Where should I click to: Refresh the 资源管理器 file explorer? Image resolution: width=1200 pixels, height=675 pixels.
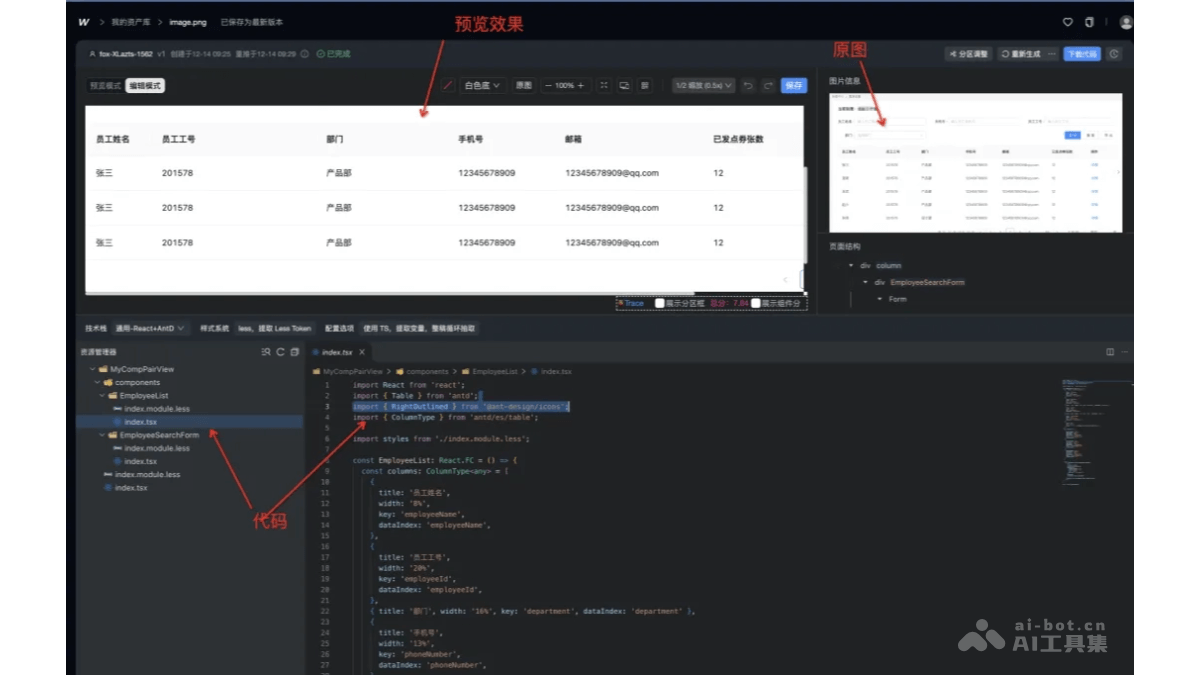click(x=280, y=352)
